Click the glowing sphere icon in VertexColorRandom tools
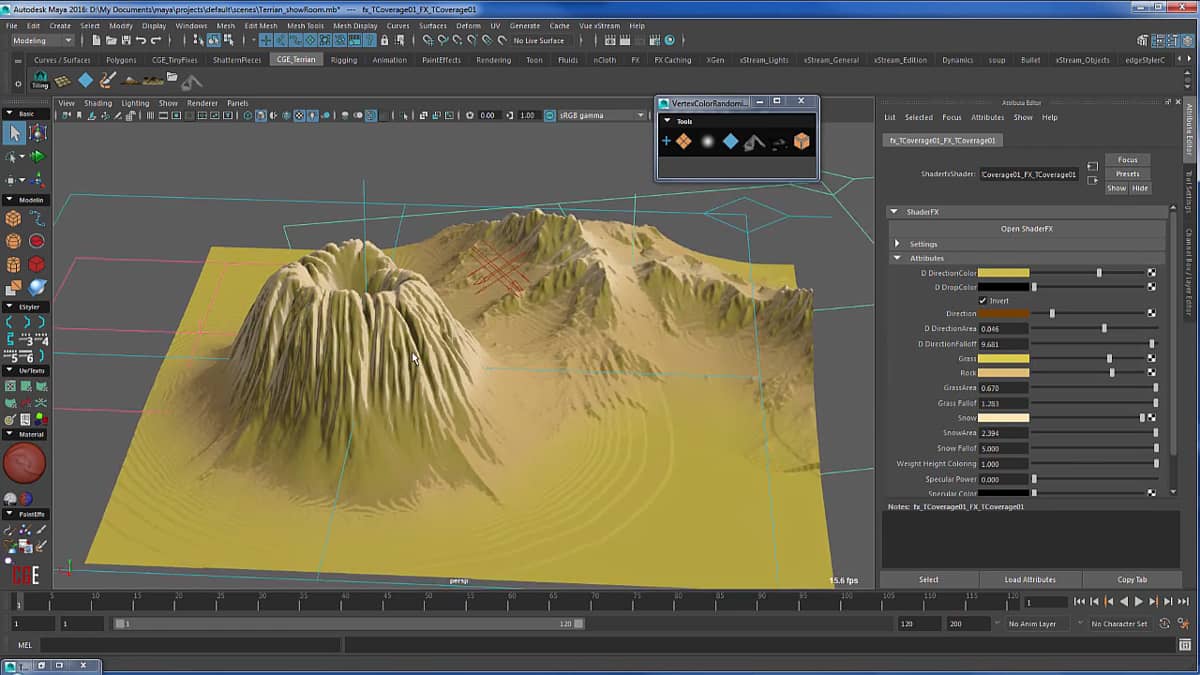 point(707,142)
